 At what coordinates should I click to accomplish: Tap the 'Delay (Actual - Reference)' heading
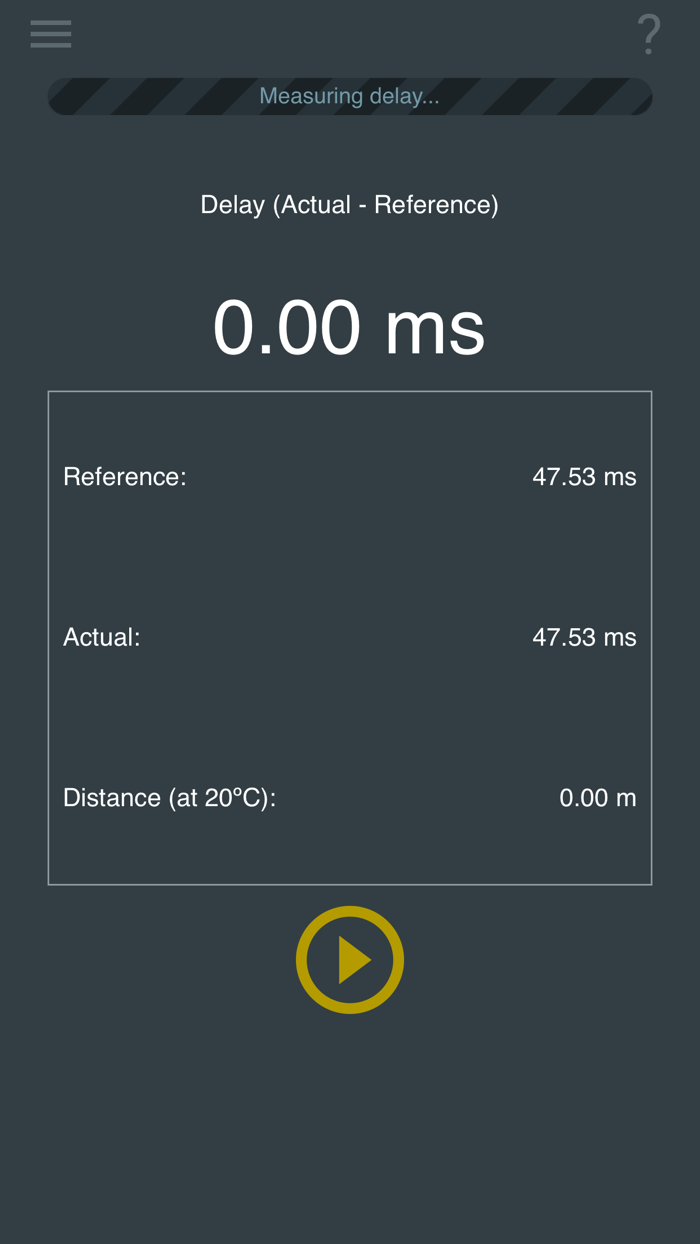pyautogui.click(x=350, y=203)
